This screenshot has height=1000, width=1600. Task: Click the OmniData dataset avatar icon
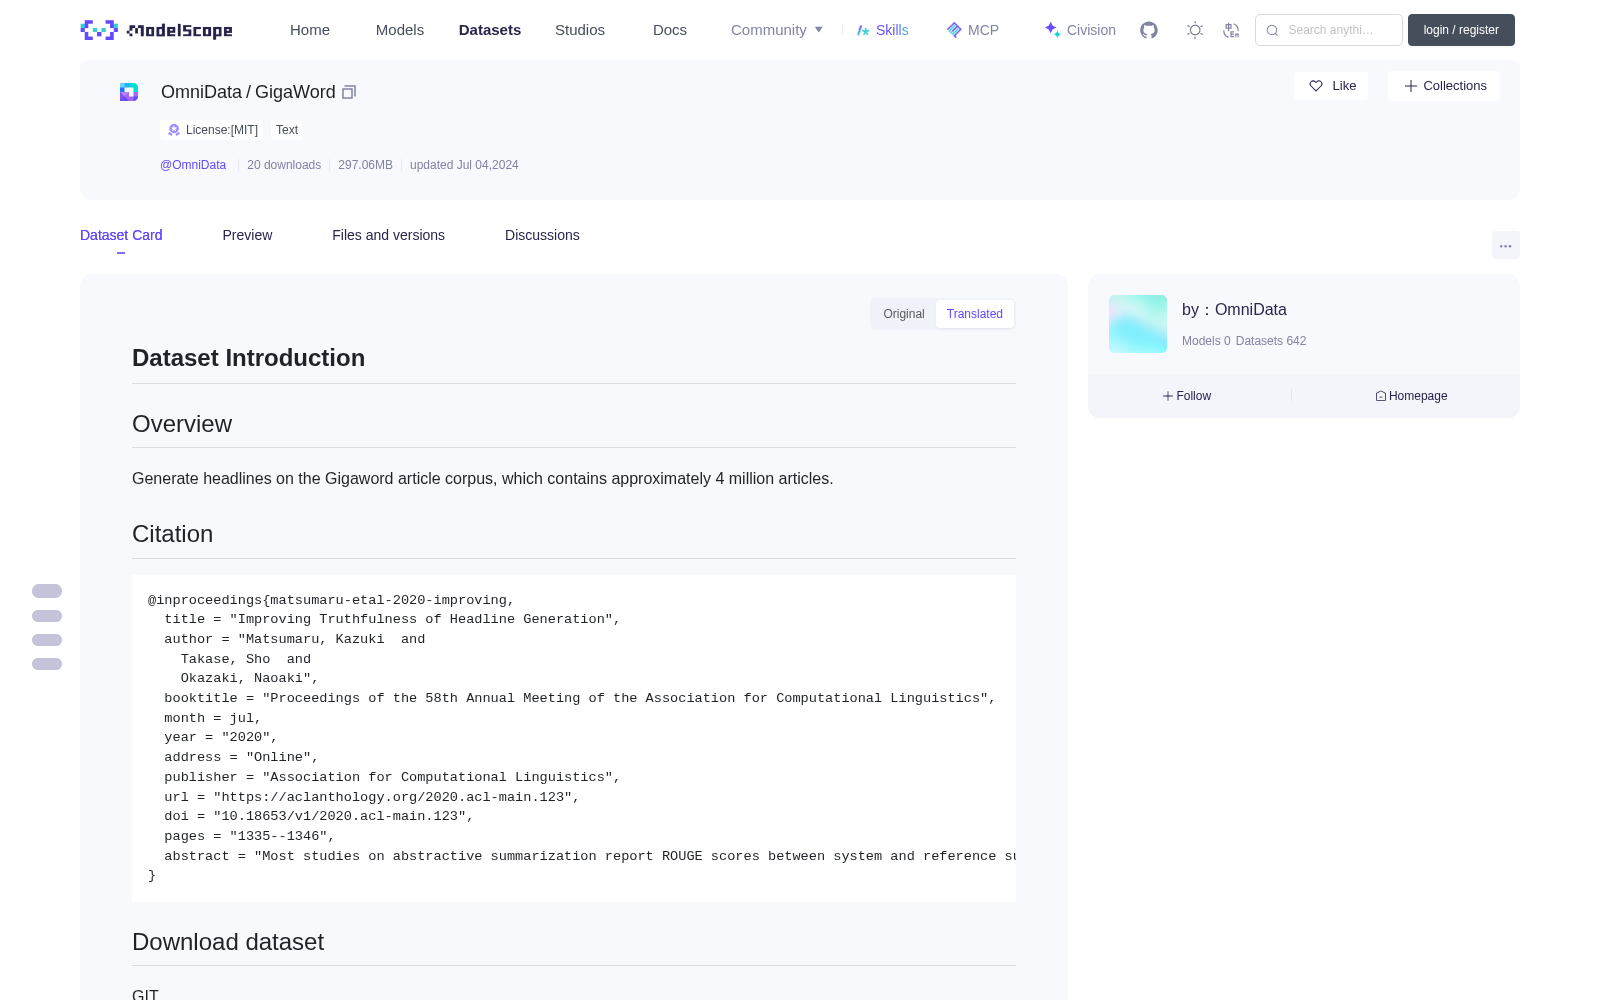129,92
